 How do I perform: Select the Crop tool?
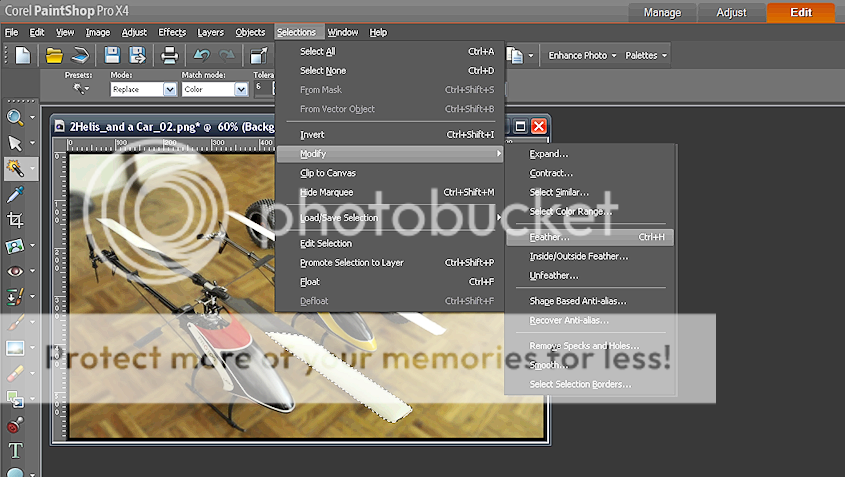tap(15, 219)
